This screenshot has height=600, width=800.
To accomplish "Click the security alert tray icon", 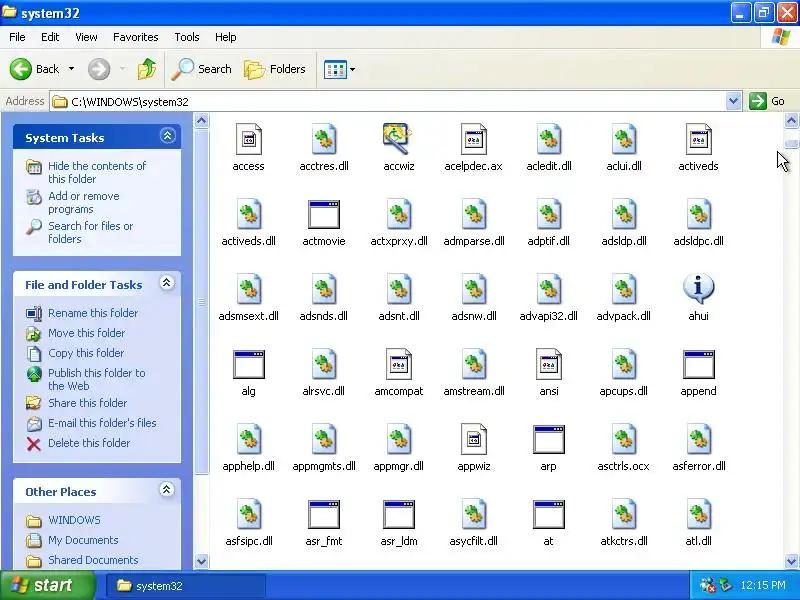I will click(x=707, y=585).
